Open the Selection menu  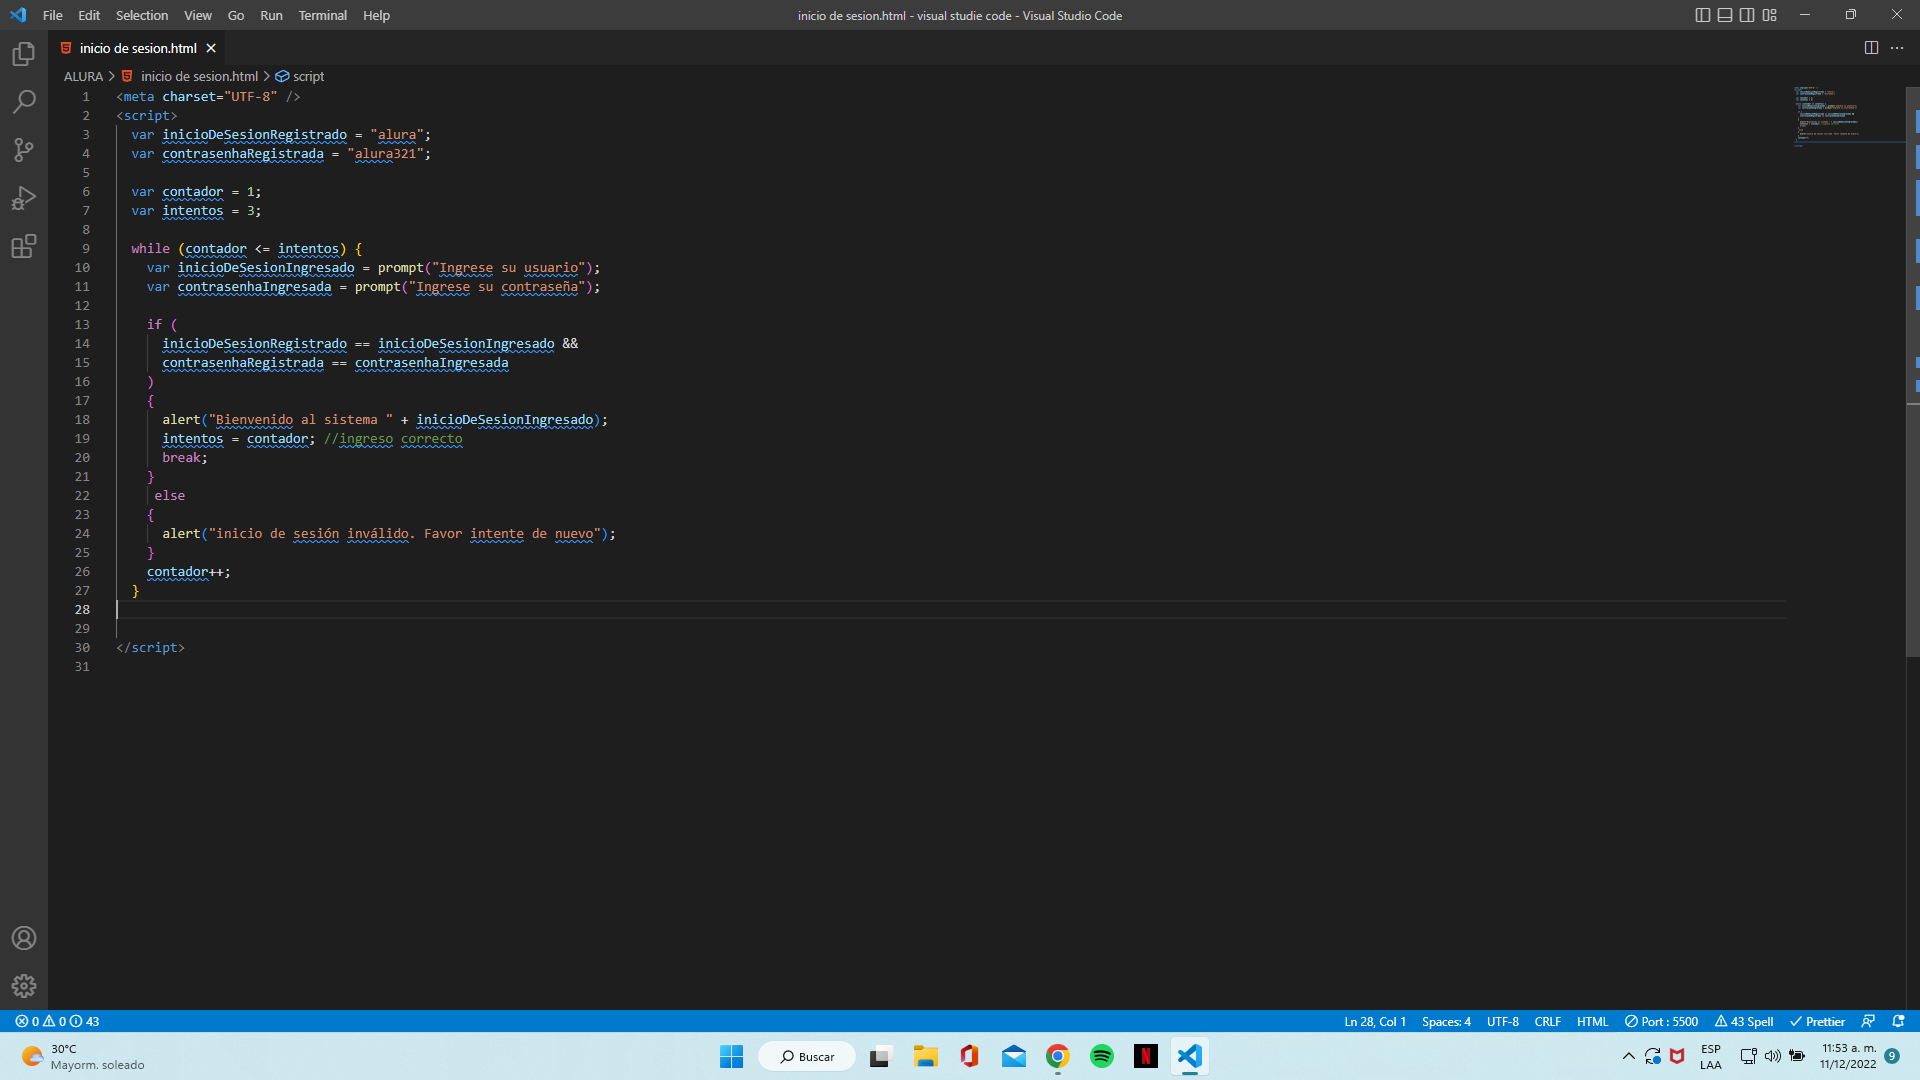click(x=142, y=15)
